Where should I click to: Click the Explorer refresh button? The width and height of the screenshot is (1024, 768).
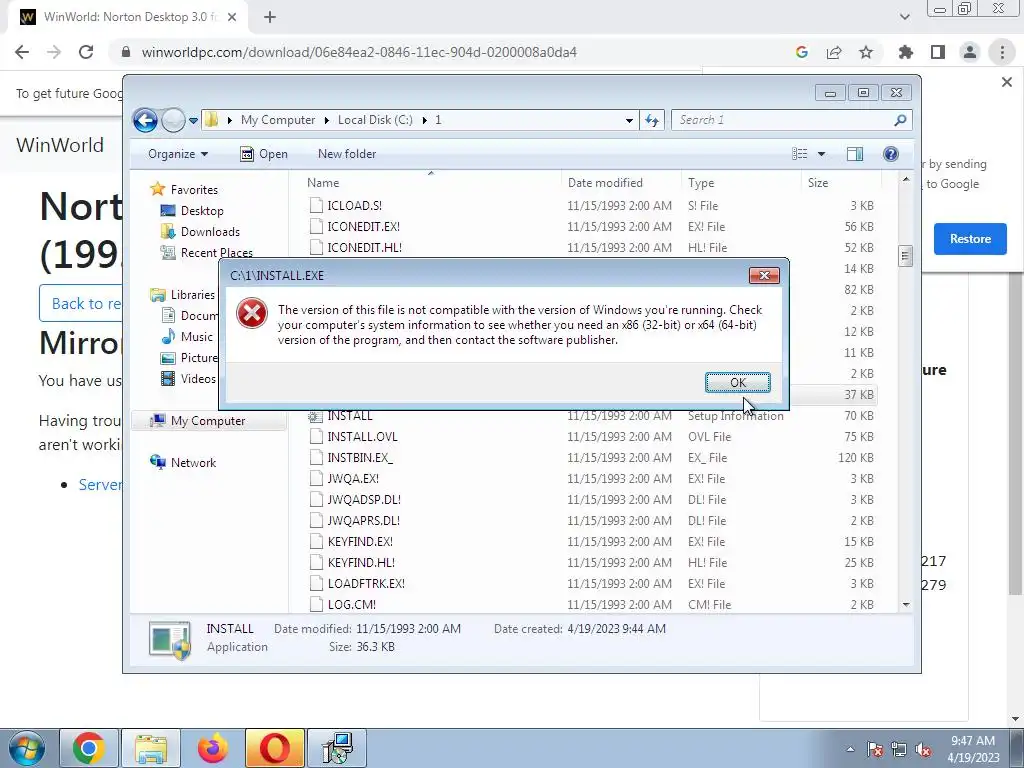[x=652, y=120]
